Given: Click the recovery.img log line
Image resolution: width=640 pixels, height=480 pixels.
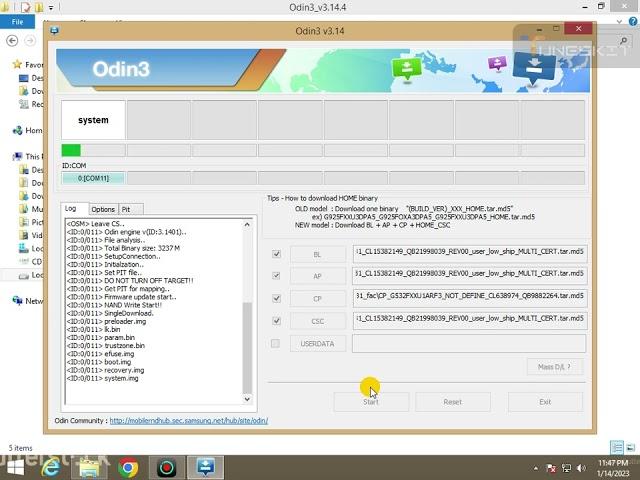Looking at the screenshot, I should click(105, 370).
